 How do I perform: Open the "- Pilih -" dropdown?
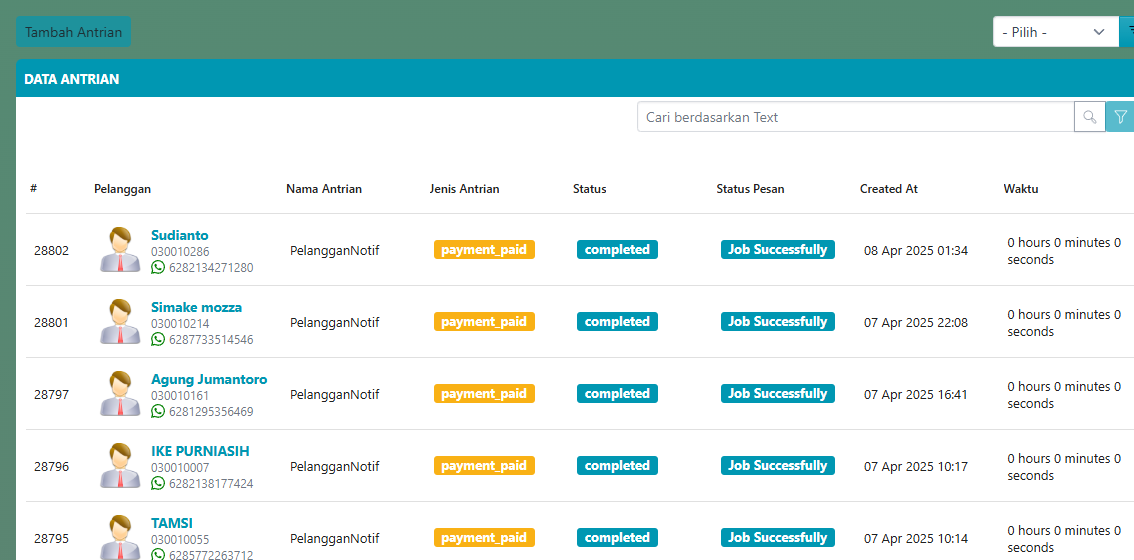tap(1055, 32)
